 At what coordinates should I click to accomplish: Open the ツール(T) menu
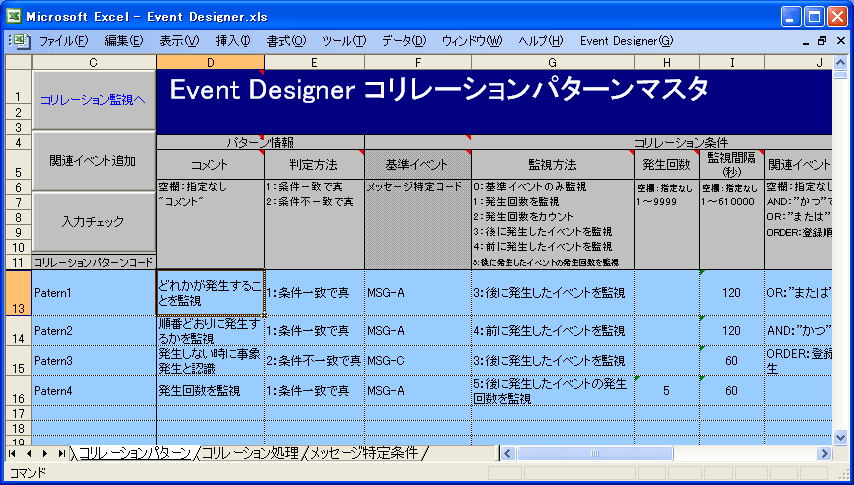tap(344, 41)
